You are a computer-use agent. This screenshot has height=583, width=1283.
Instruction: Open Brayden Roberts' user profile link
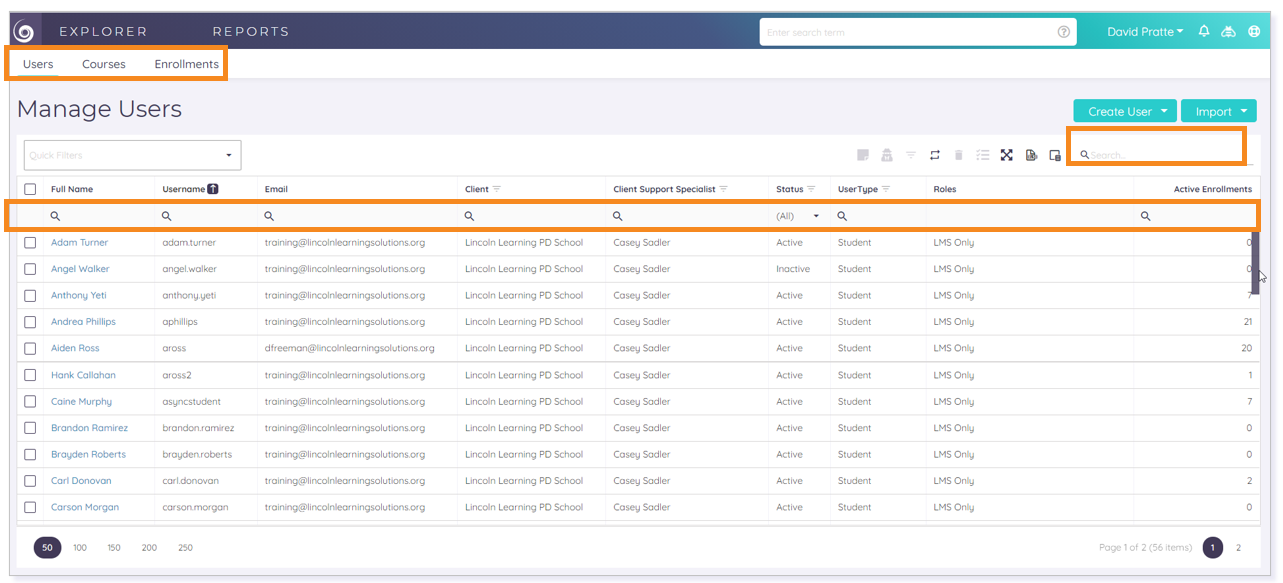(89, 454)
